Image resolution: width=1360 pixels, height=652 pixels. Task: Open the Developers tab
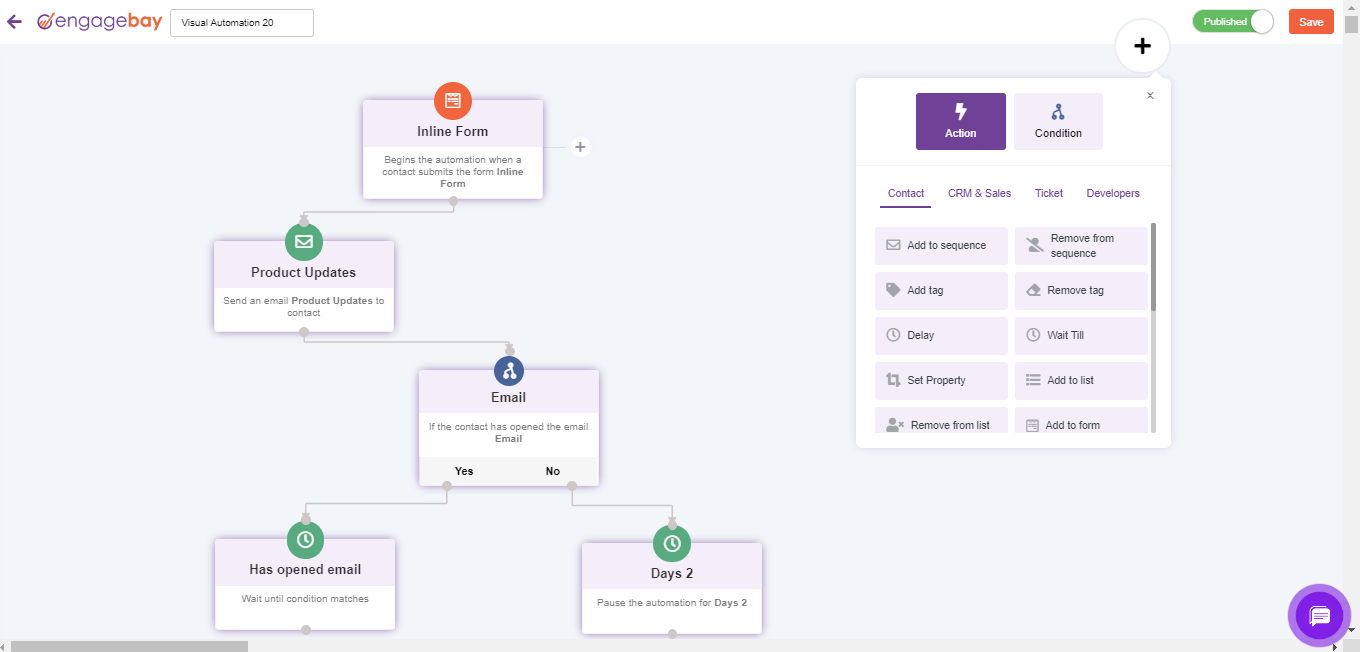[1112, 193]
